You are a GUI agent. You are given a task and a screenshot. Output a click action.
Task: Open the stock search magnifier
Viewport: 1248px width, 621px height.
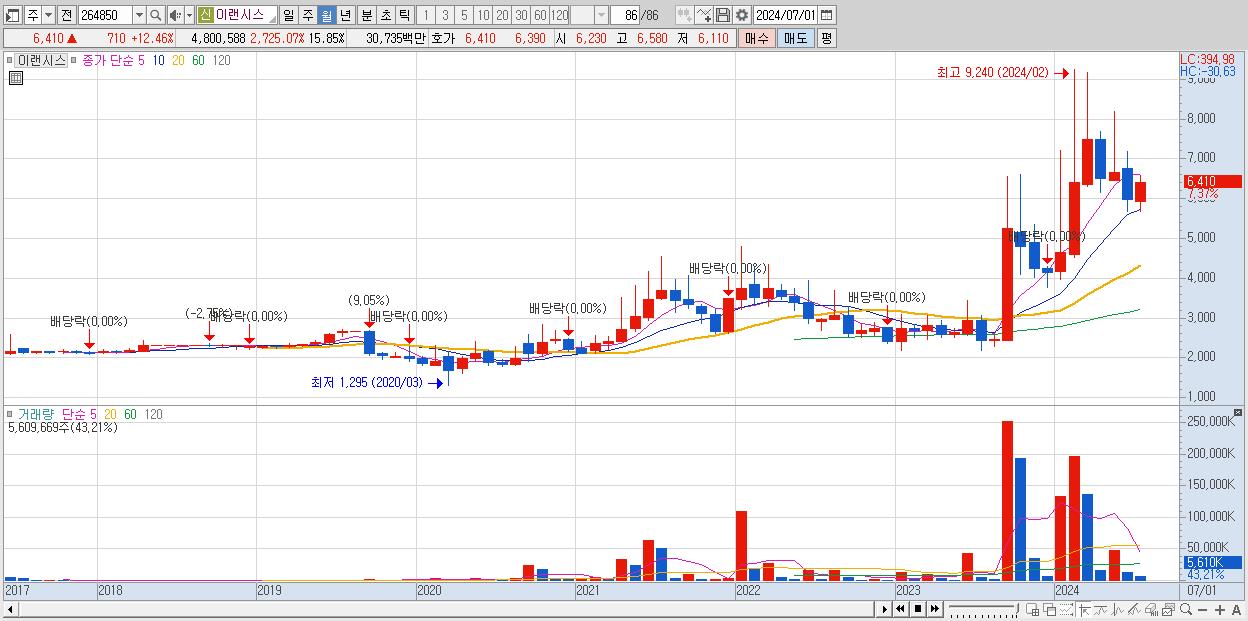[156, 15]
